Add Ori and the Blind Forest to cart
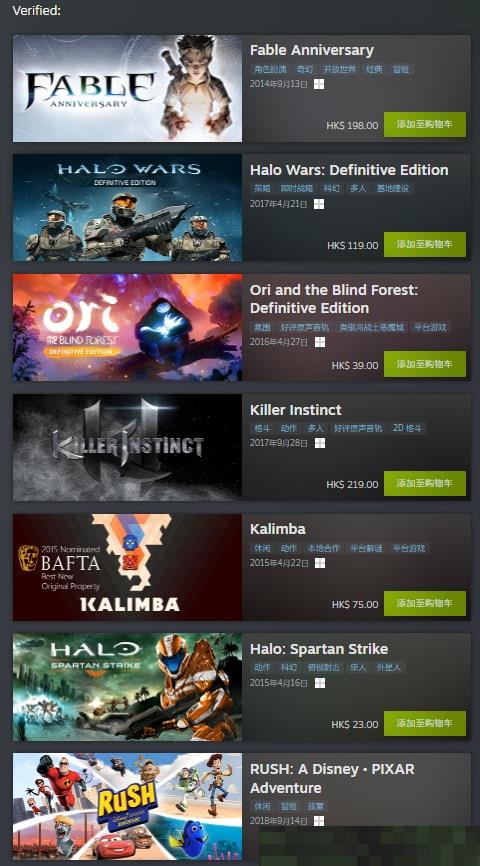Screen dimensions: 480x866 (x=425, y=364)
